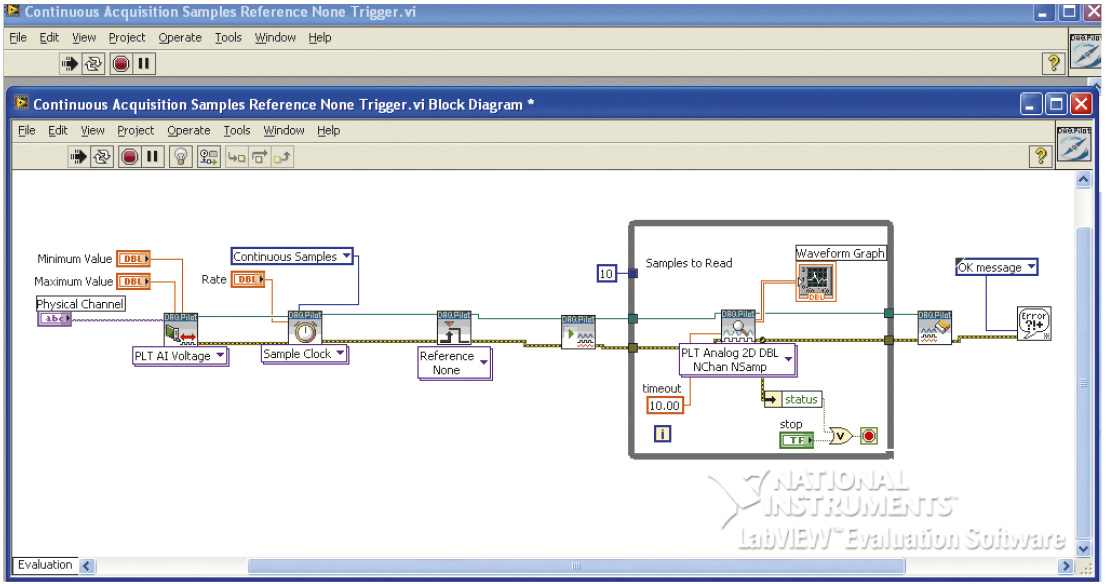
Task: Click horizontal scrollbar left arrow
Action: point(87,566)
